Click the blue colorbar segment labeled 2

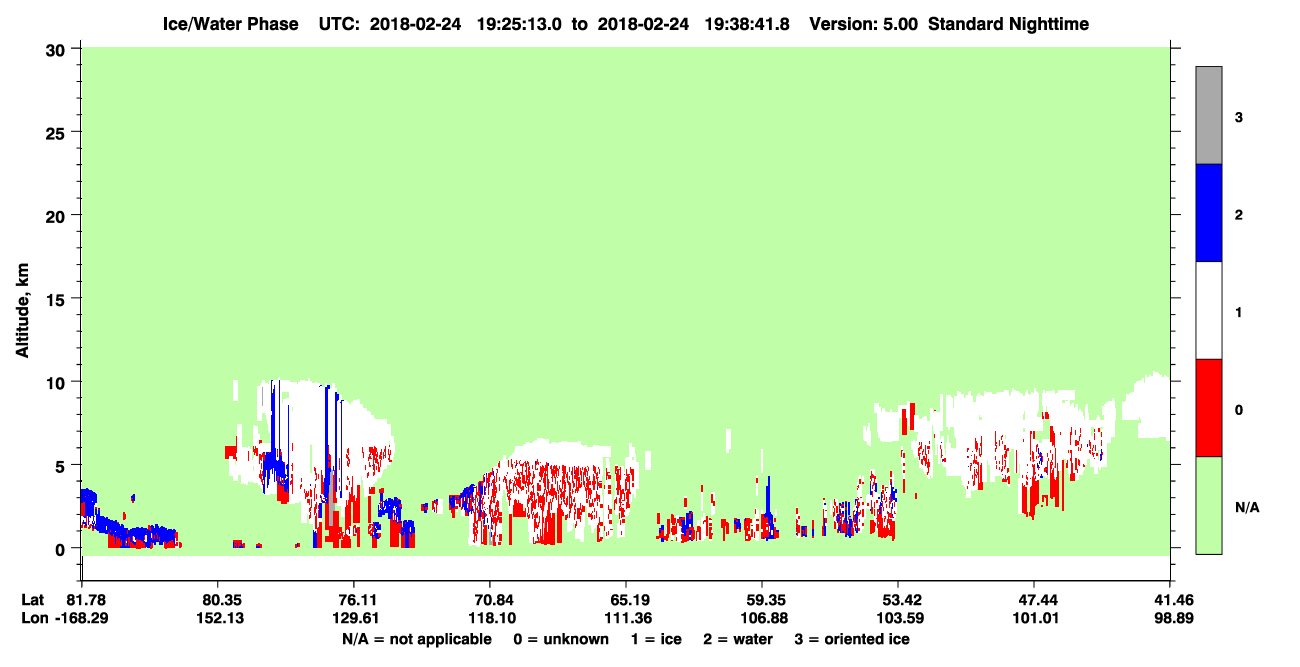[x=1209, y=213]
